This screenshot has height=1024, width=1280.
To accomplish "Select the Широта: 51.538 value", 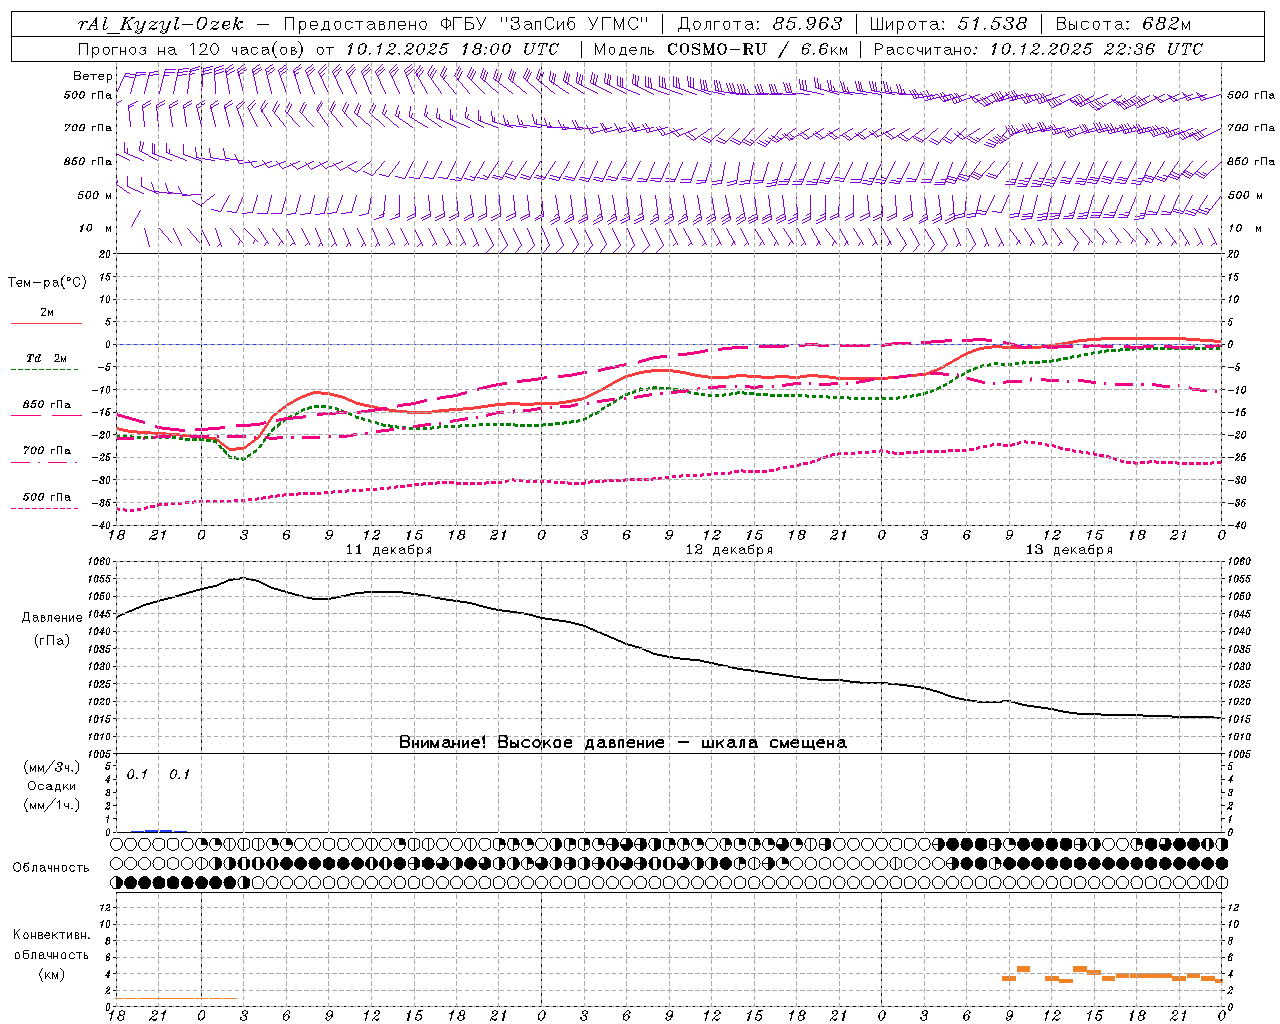I will tap(949, 24).
